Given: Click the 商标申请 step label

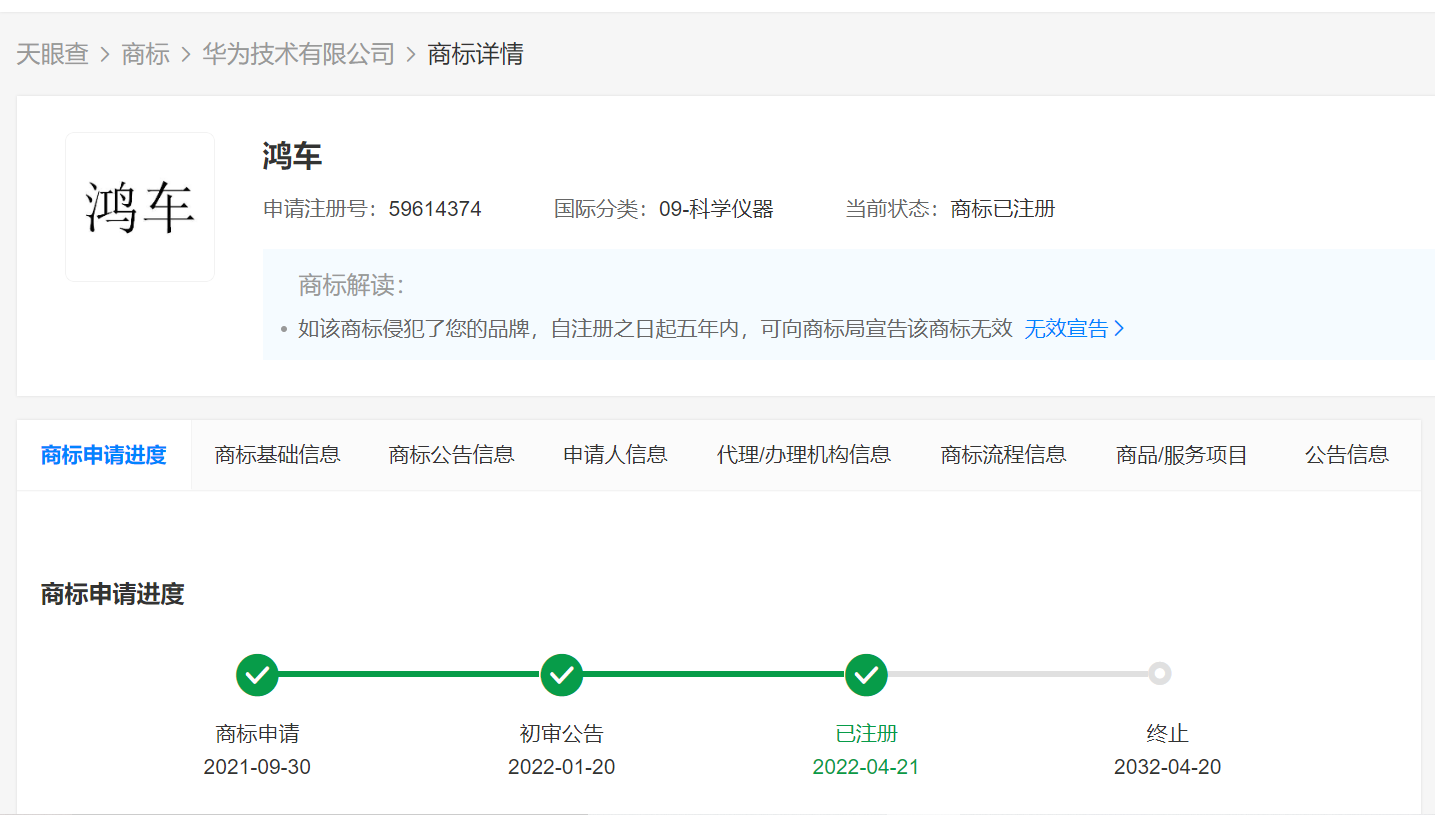Looking at the screenshot, I should 257,734.
